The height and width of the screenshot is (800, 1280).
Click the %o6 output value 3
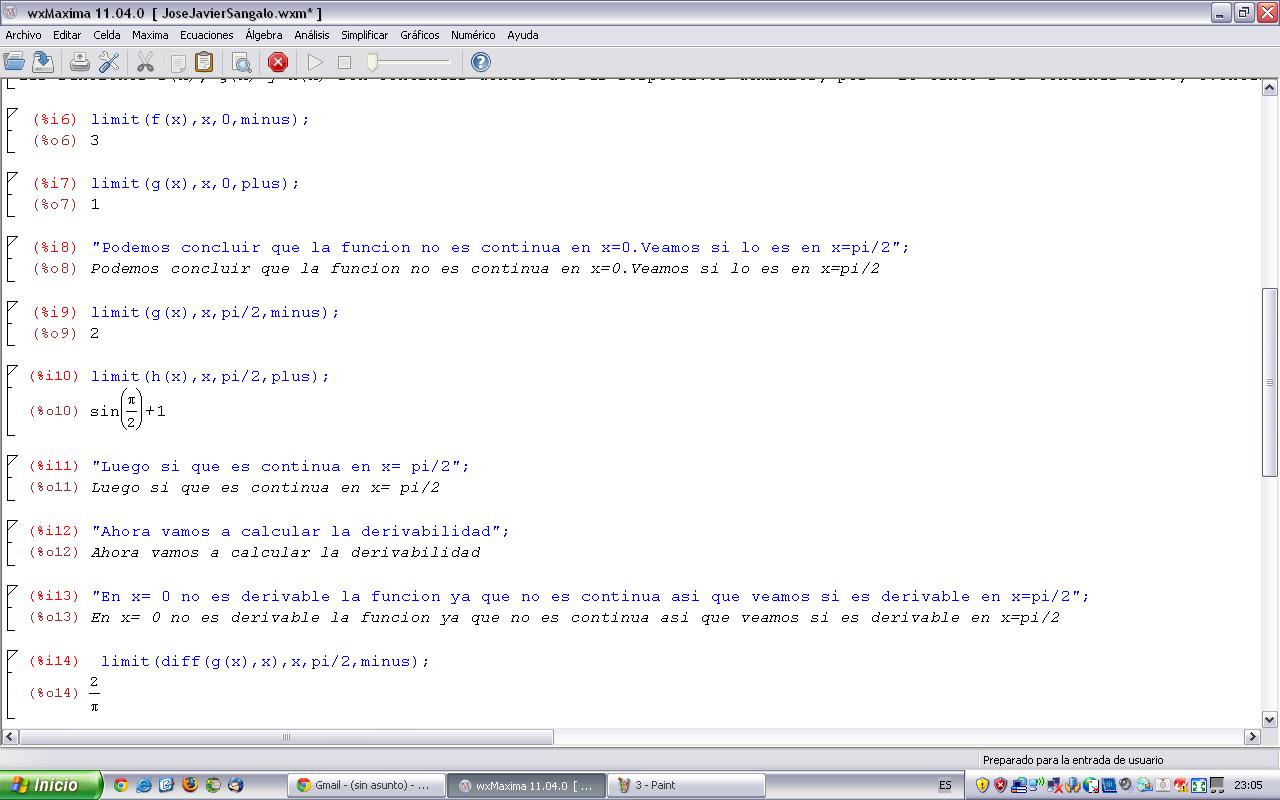pyautogui.click(x=95, y=141)
